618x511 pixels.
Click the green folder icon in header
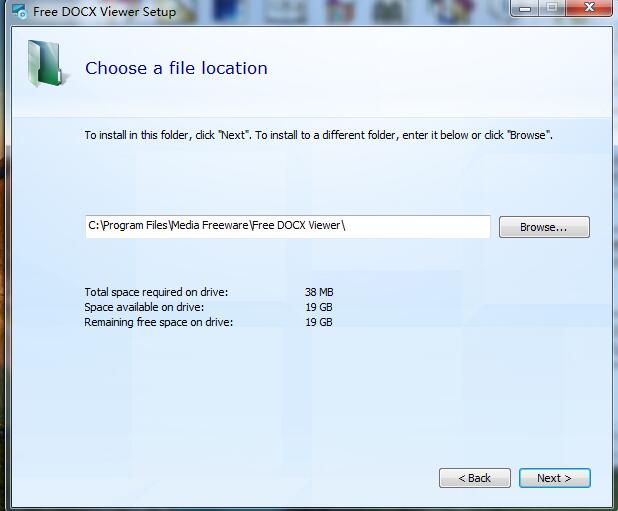pyautogui.click(x=46, y=63)
